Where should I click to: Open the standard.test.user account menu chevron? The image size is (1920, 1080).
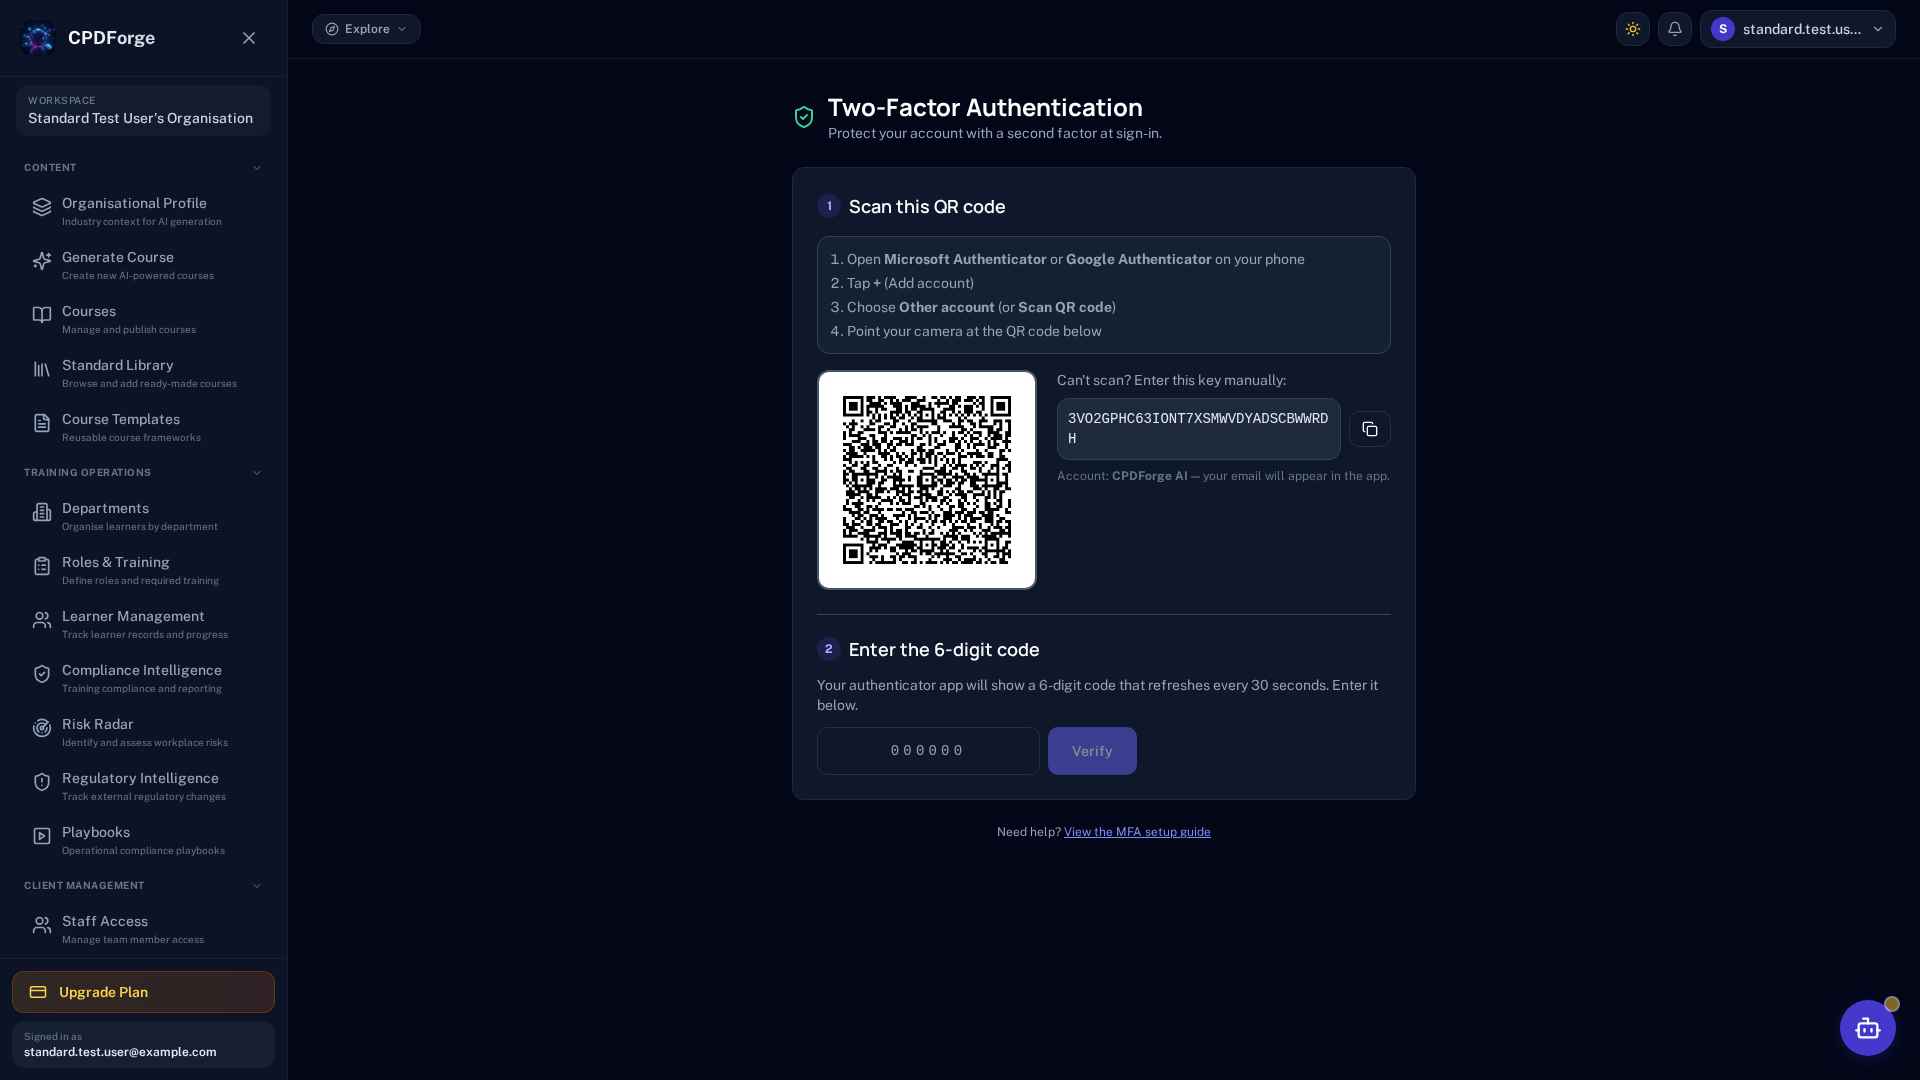pyautogui.click(x=1878, y=29)
